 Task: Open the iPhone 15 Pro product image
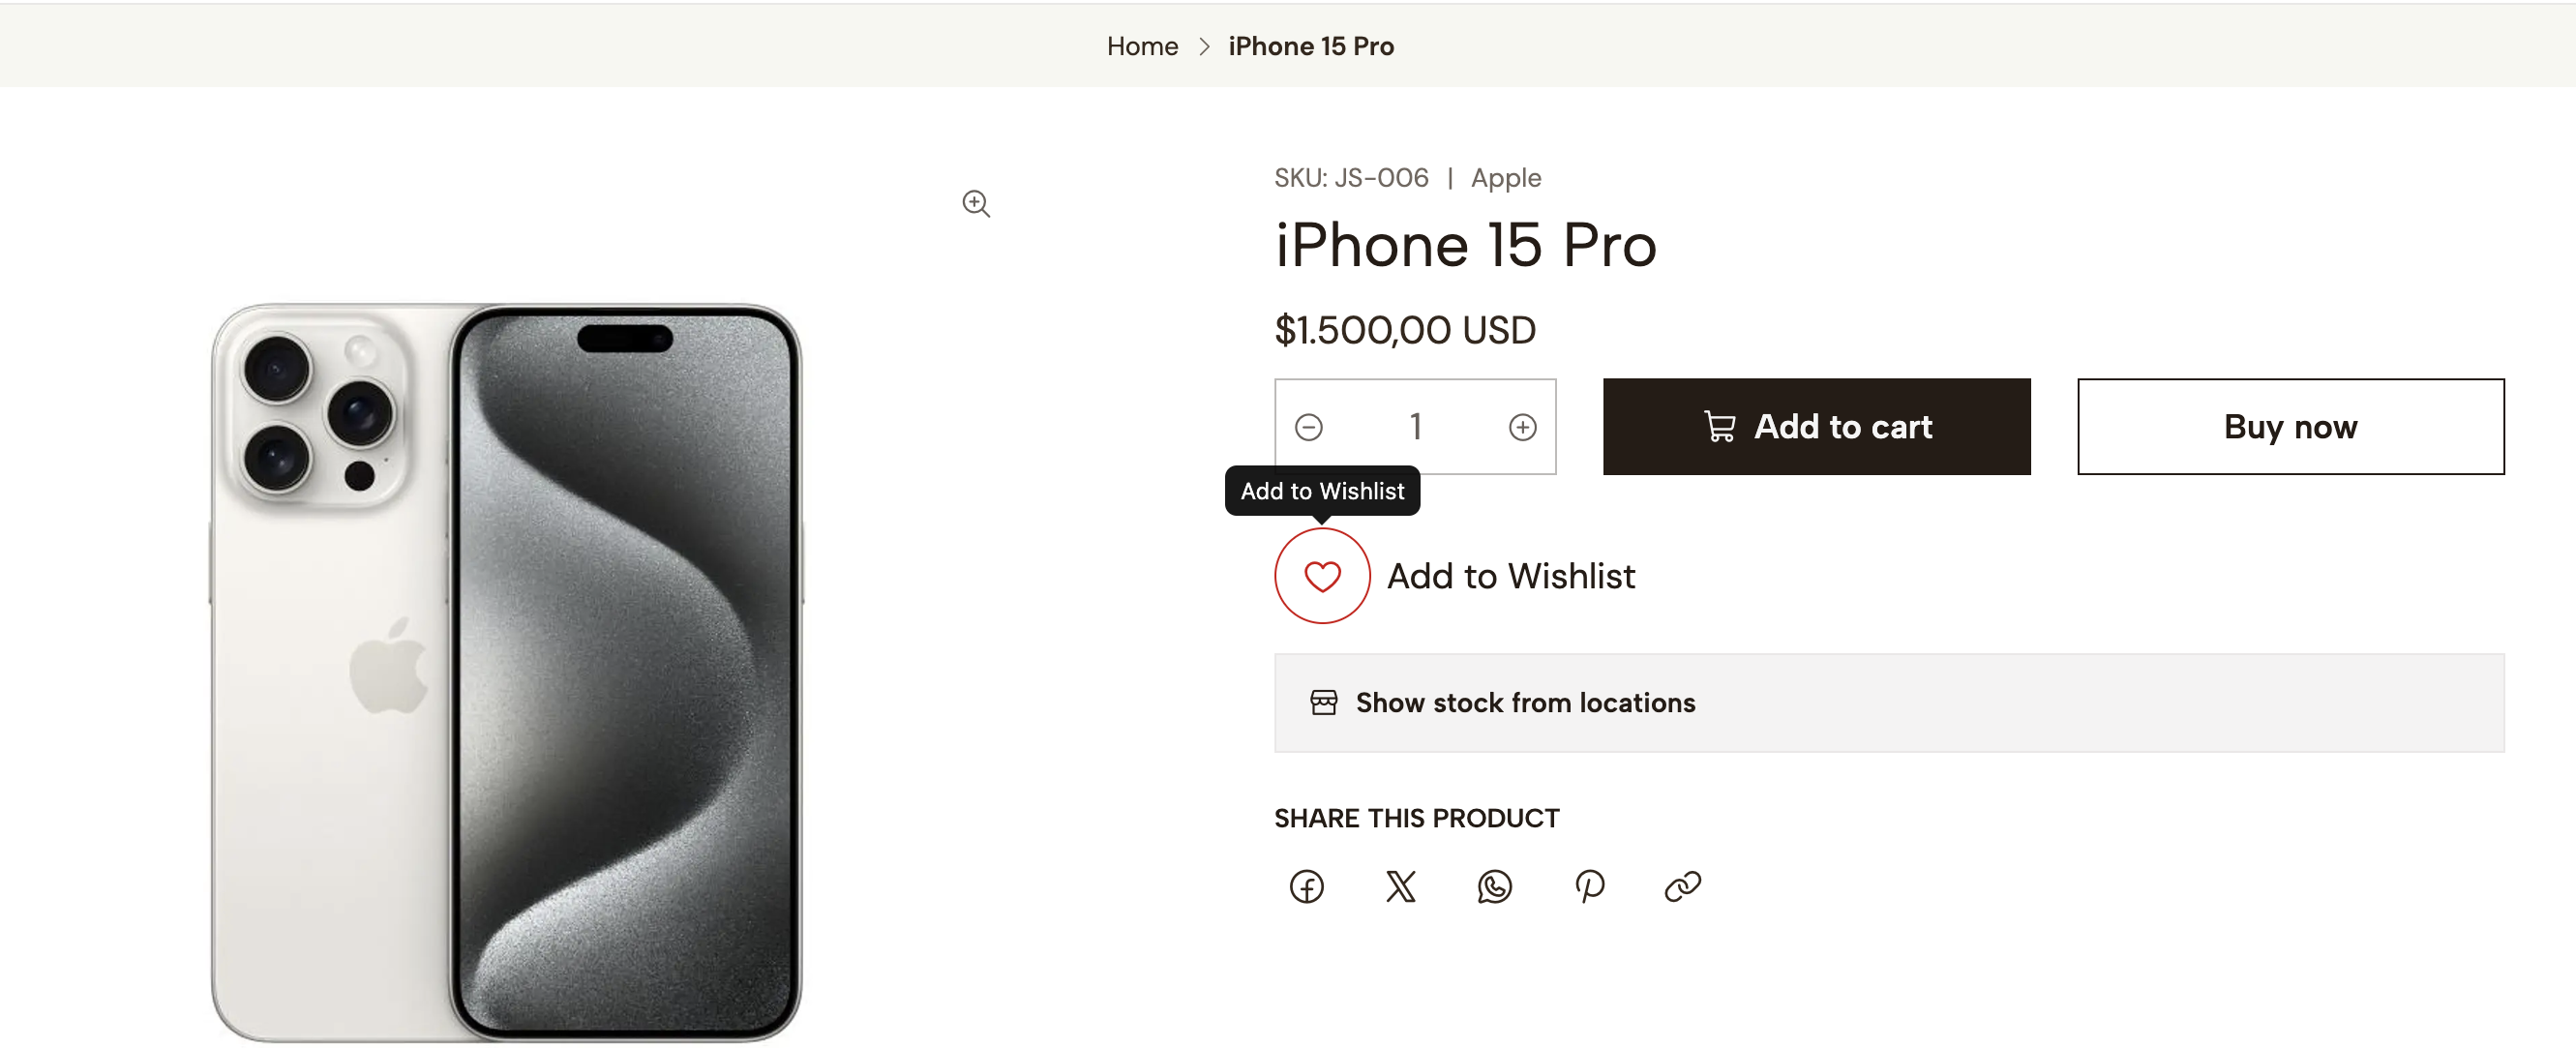[506, 672]
